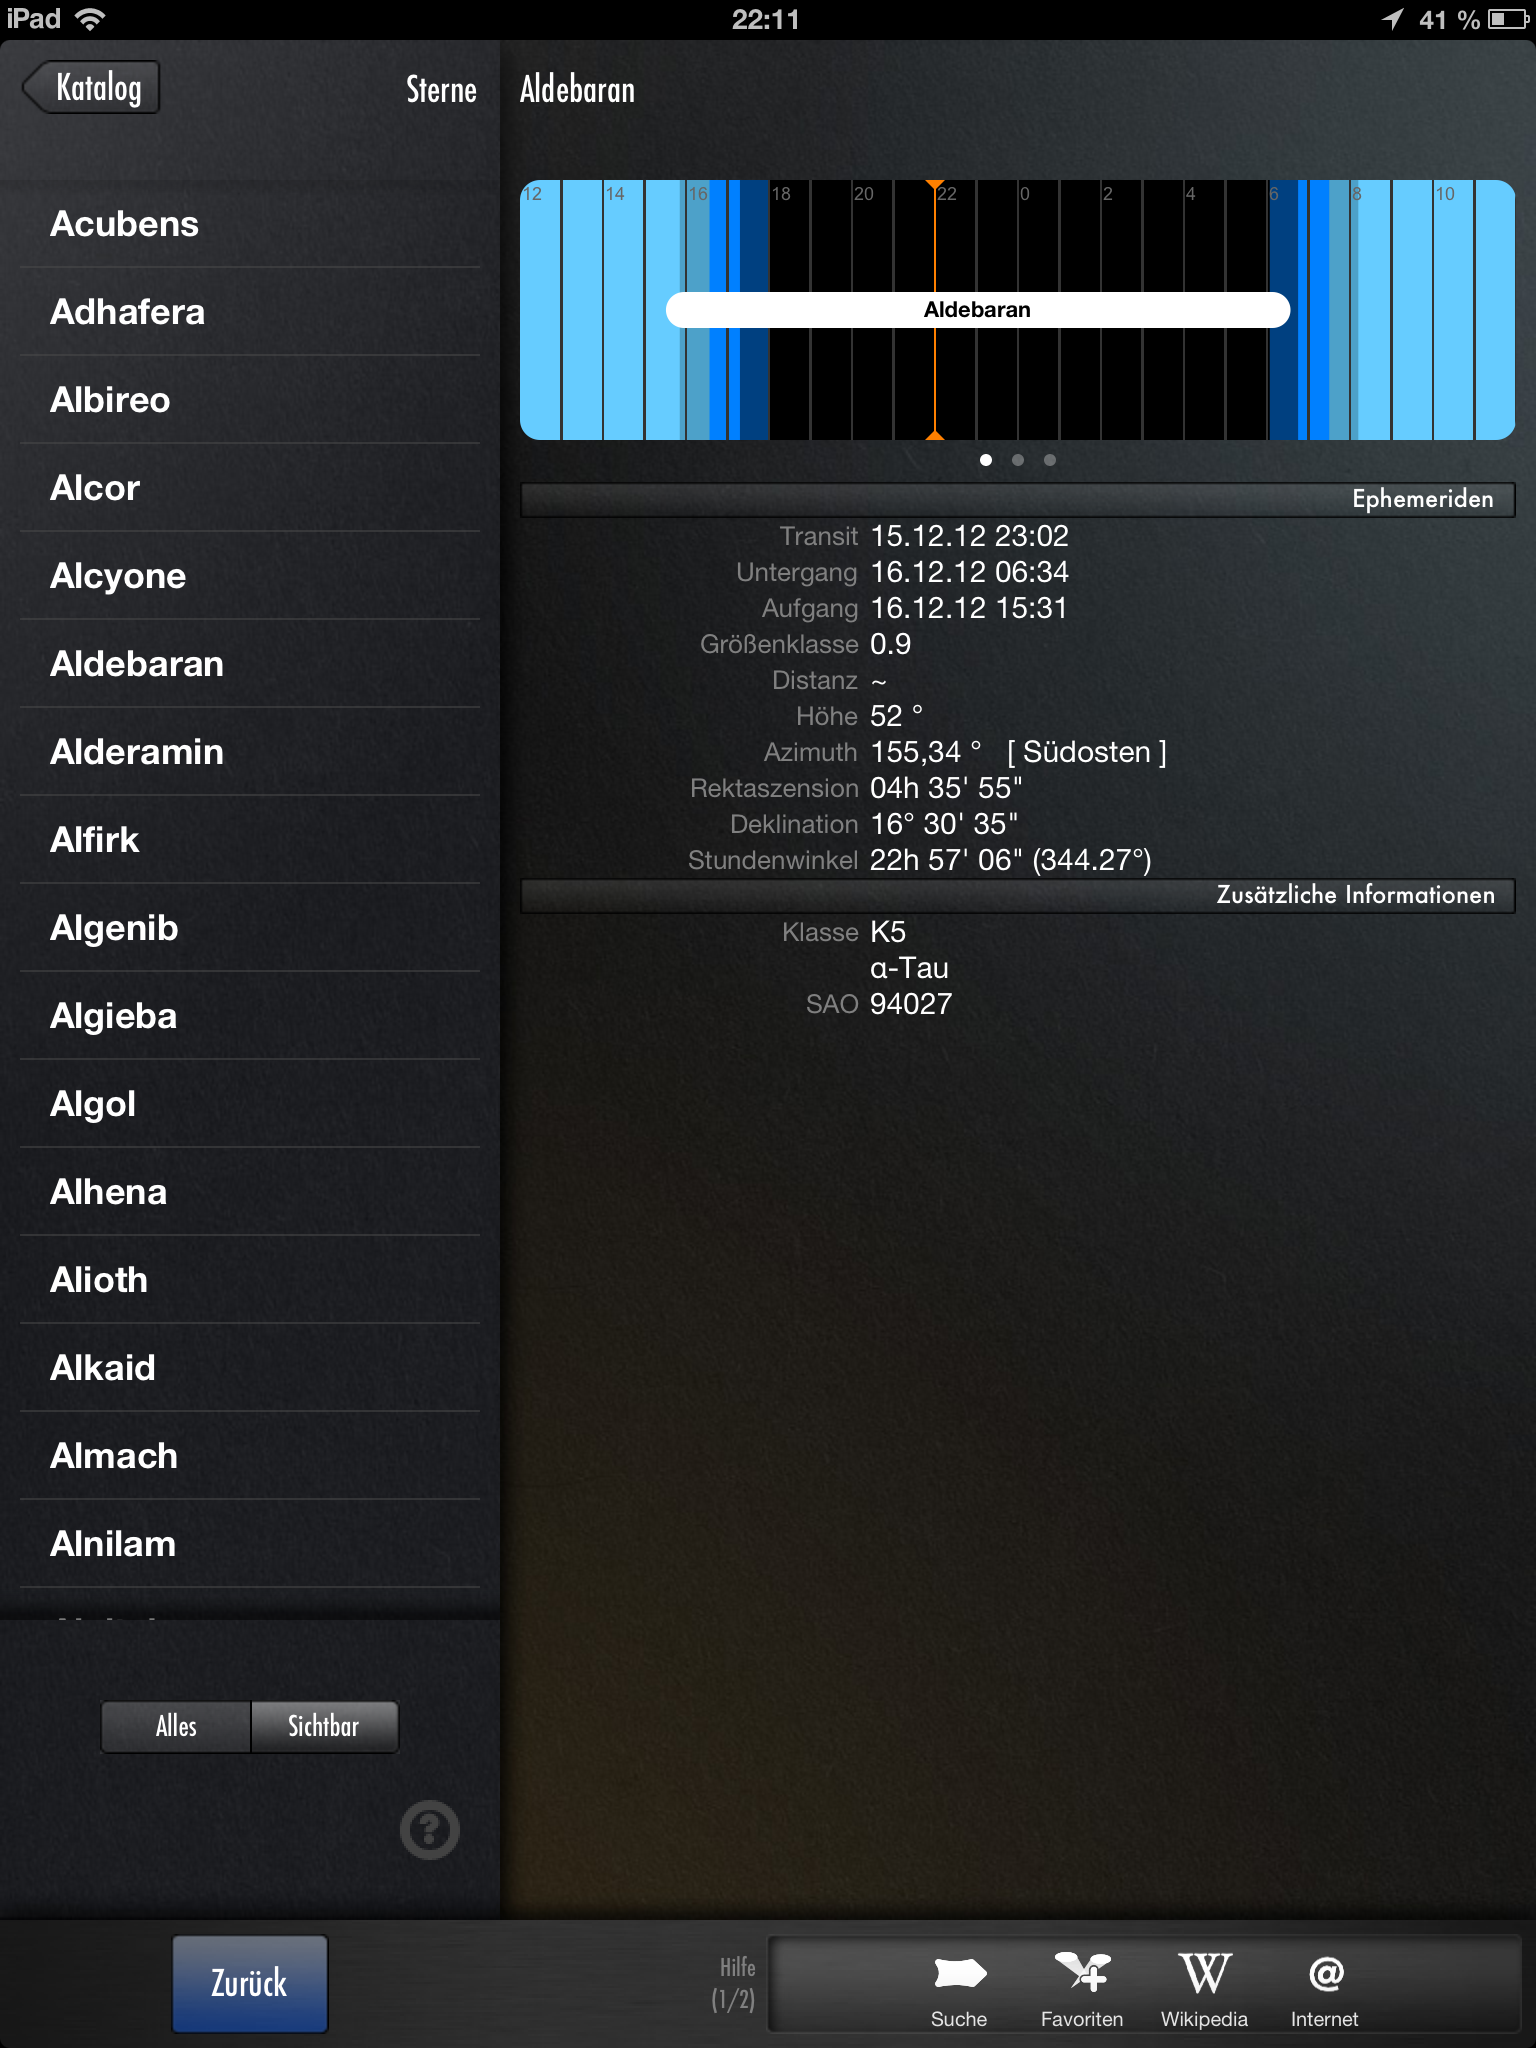The width and height of the screenshot is (1536, 2048).
Task: Tap the Internet @ icon
Action: tap(1324, 1974)
